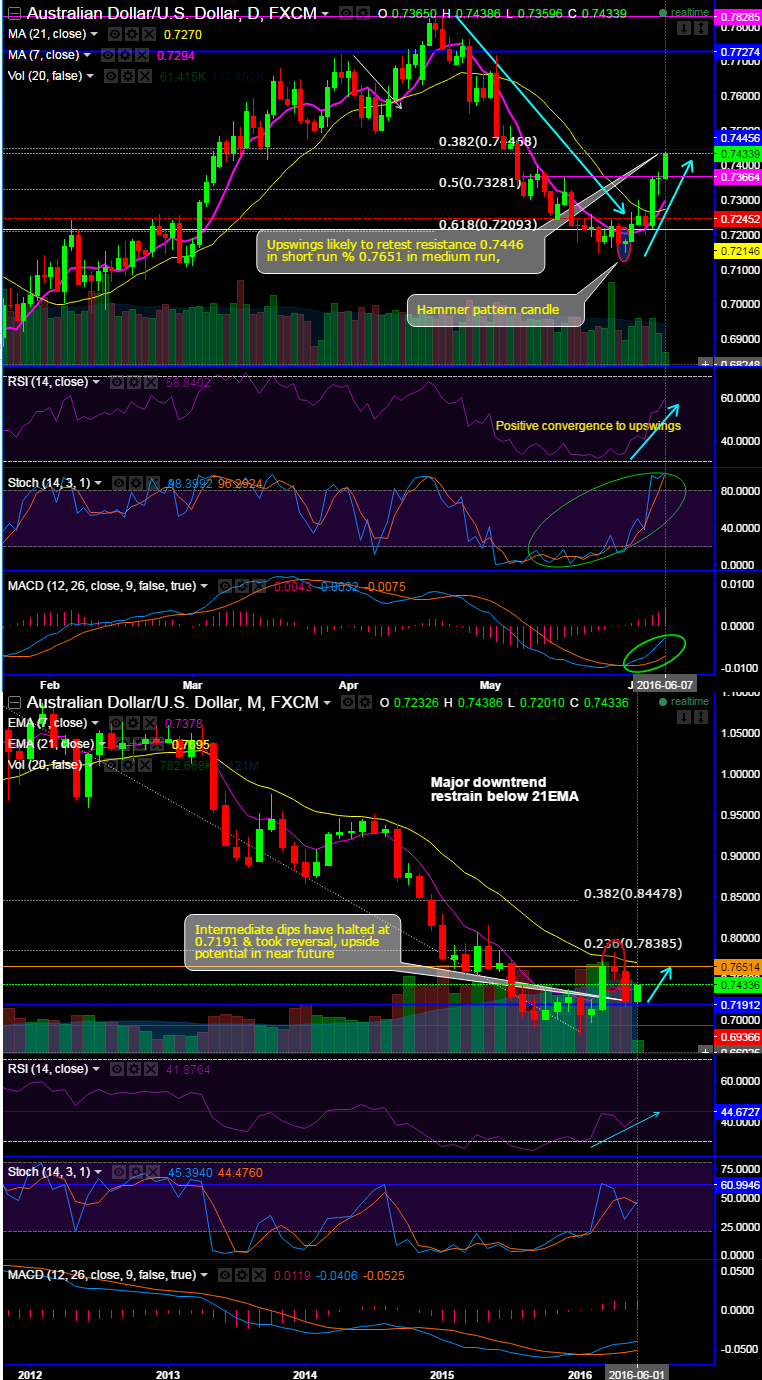Delete the Stoch (14, 3, 1) indicator in daily chart

pyautogui.click(x=154, y=483)
